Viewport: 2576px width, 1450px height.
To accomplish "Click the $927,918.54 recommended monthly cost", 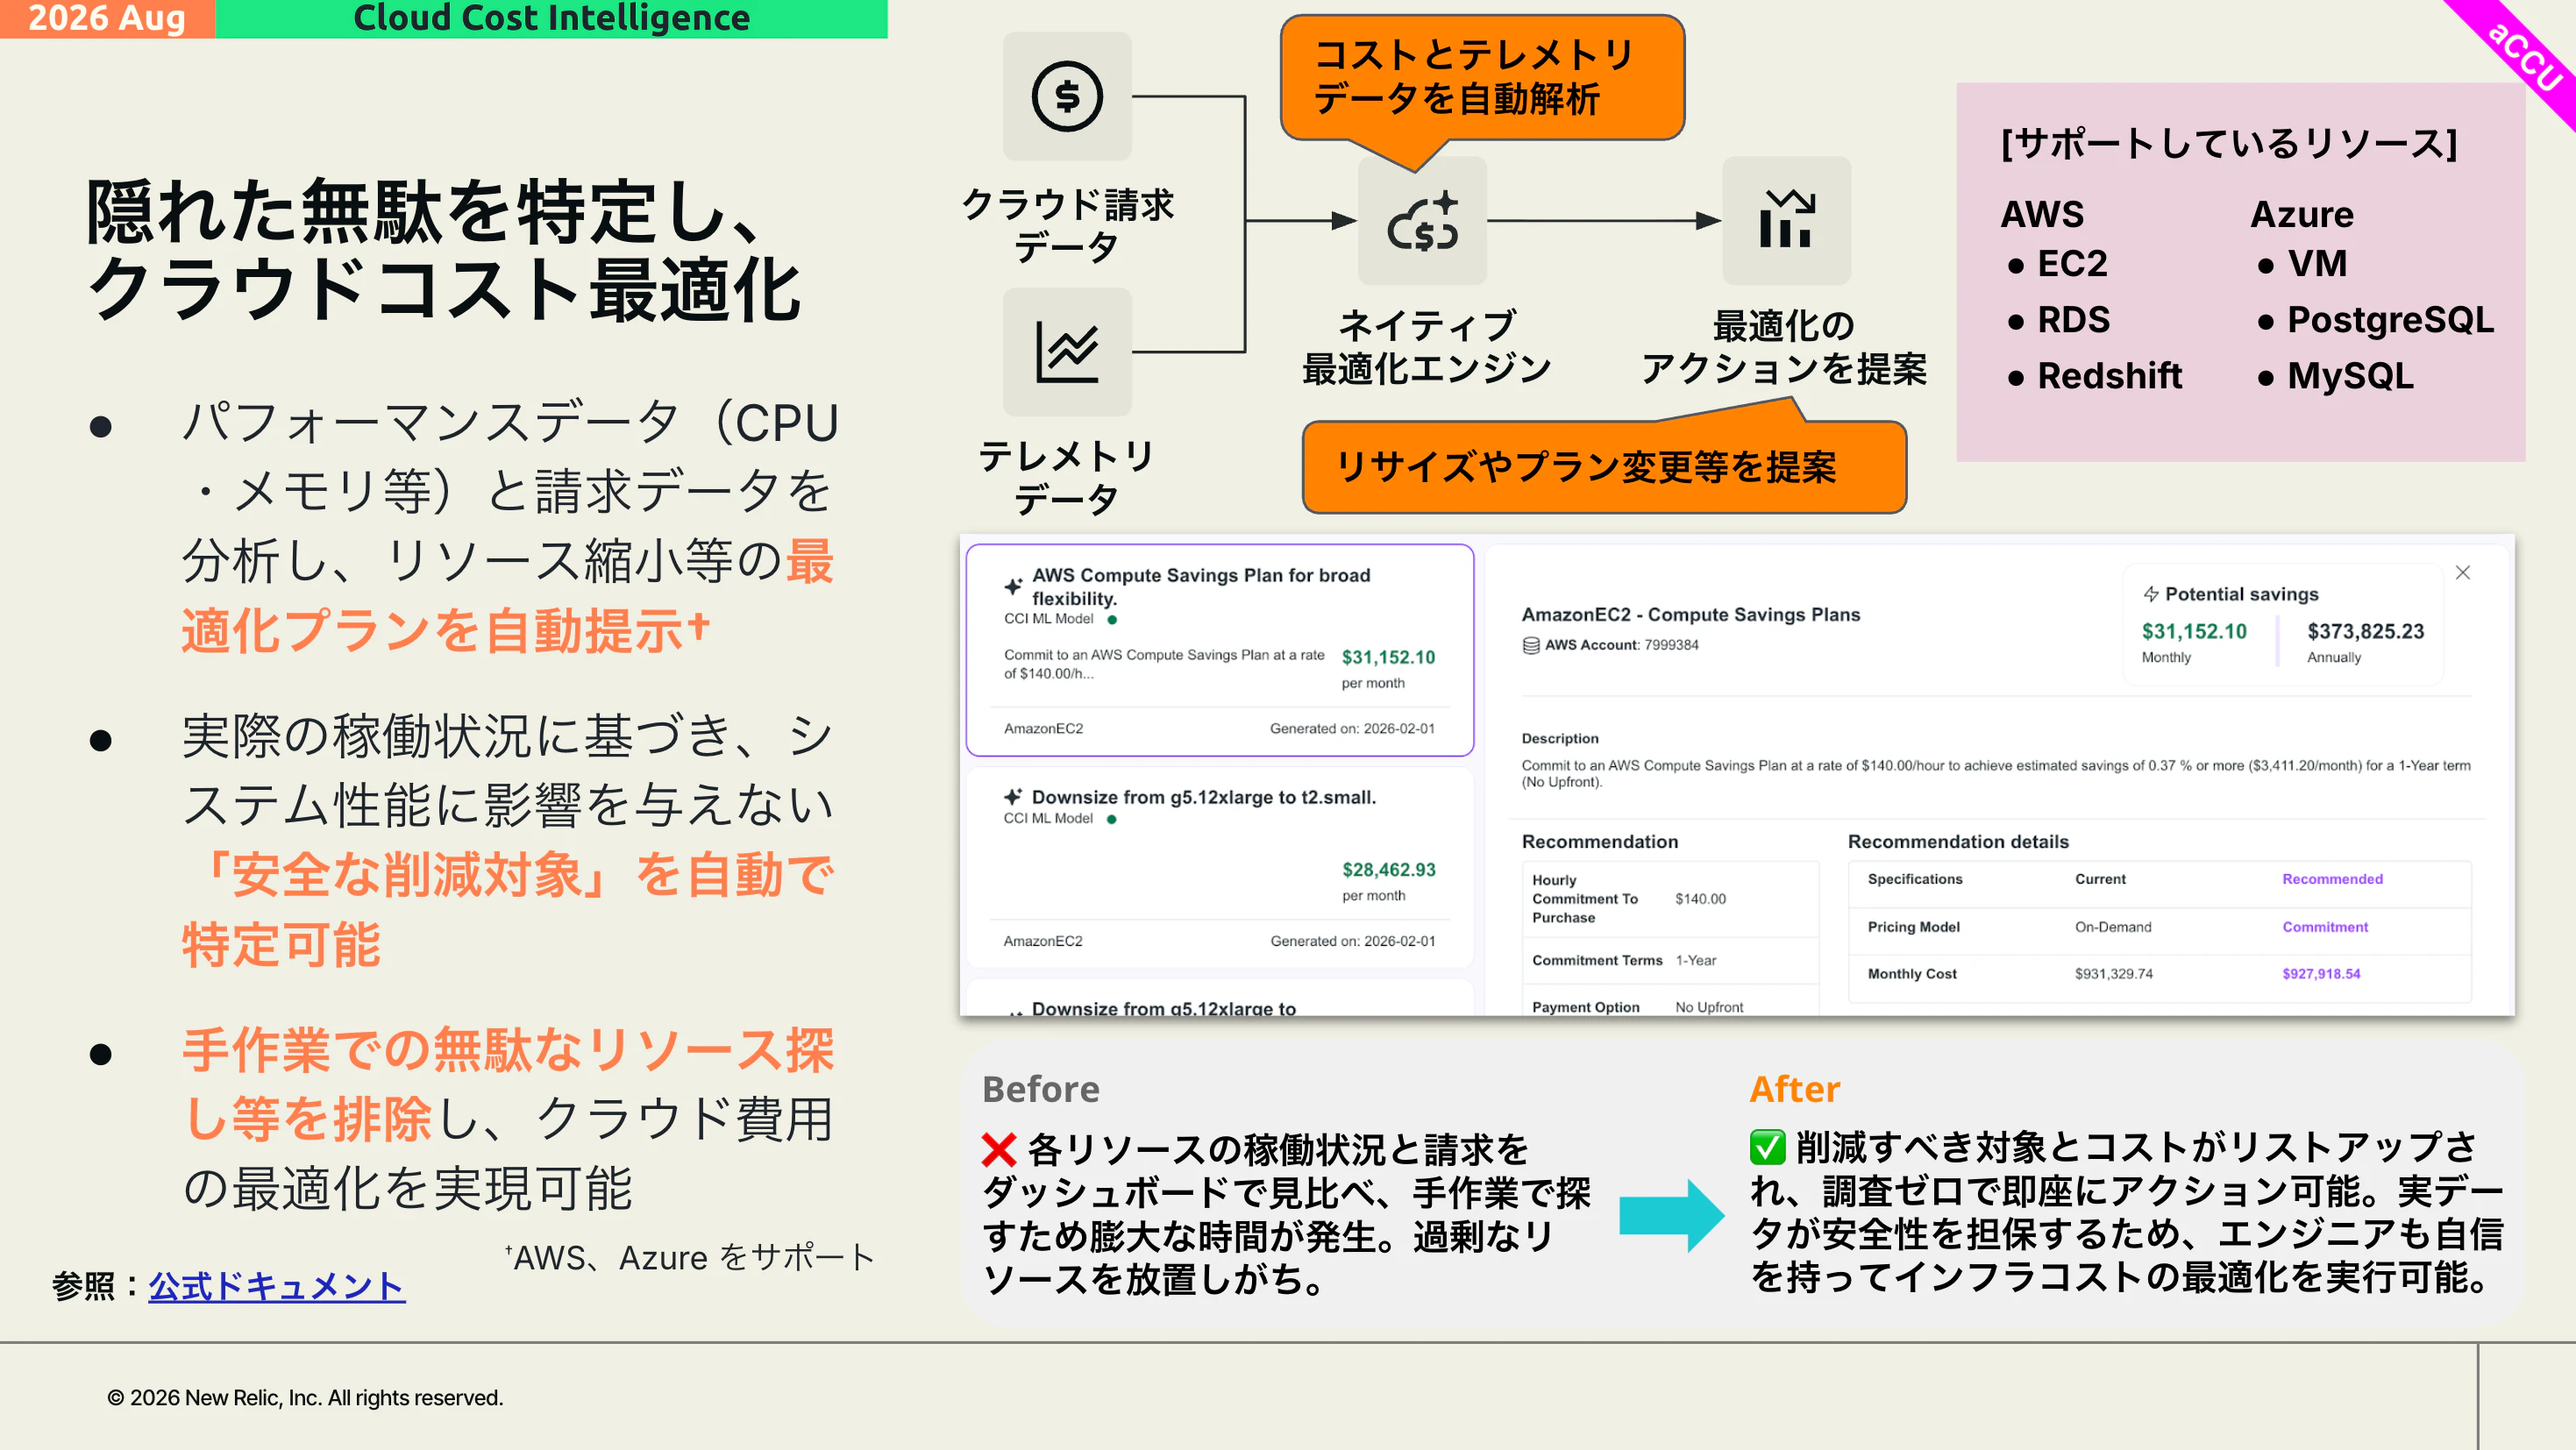I will [x=2320, y=973].
